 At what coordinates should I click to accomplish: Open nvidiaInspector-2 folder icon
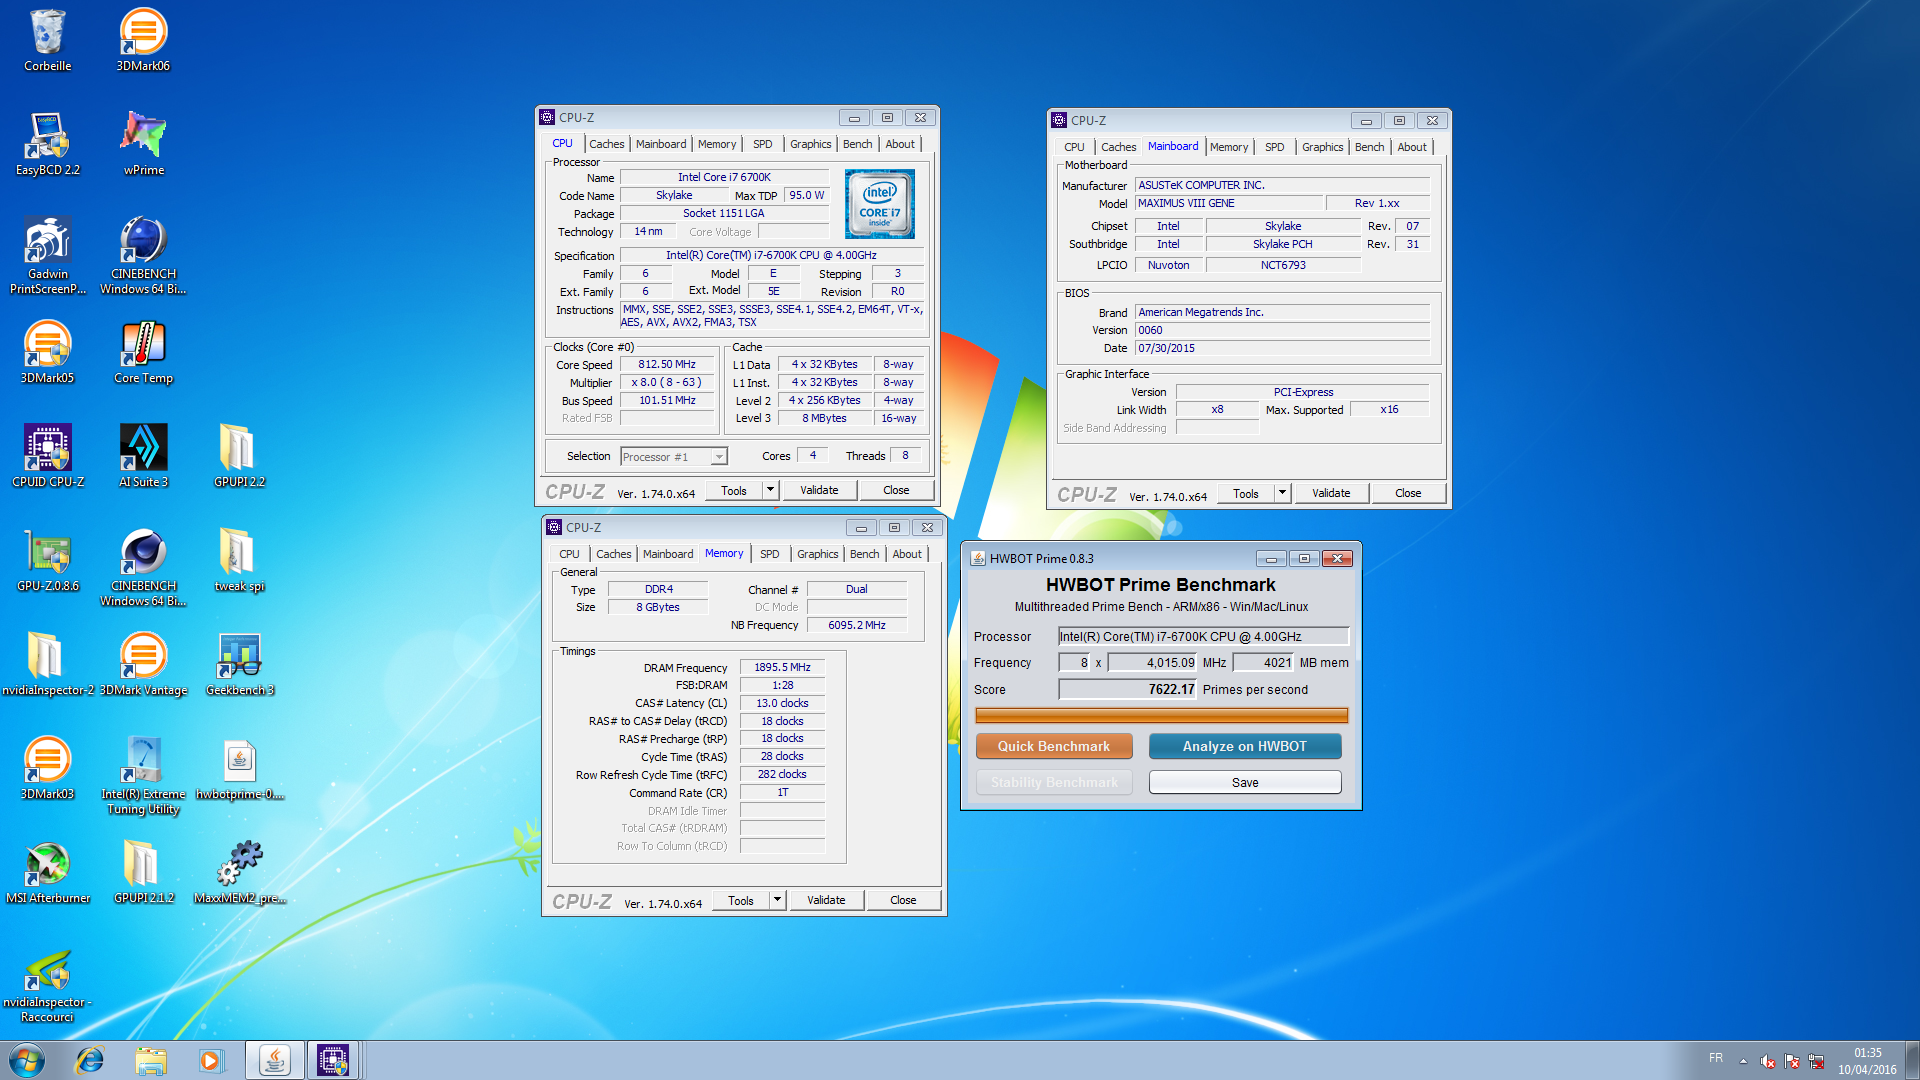pos(47,664)
